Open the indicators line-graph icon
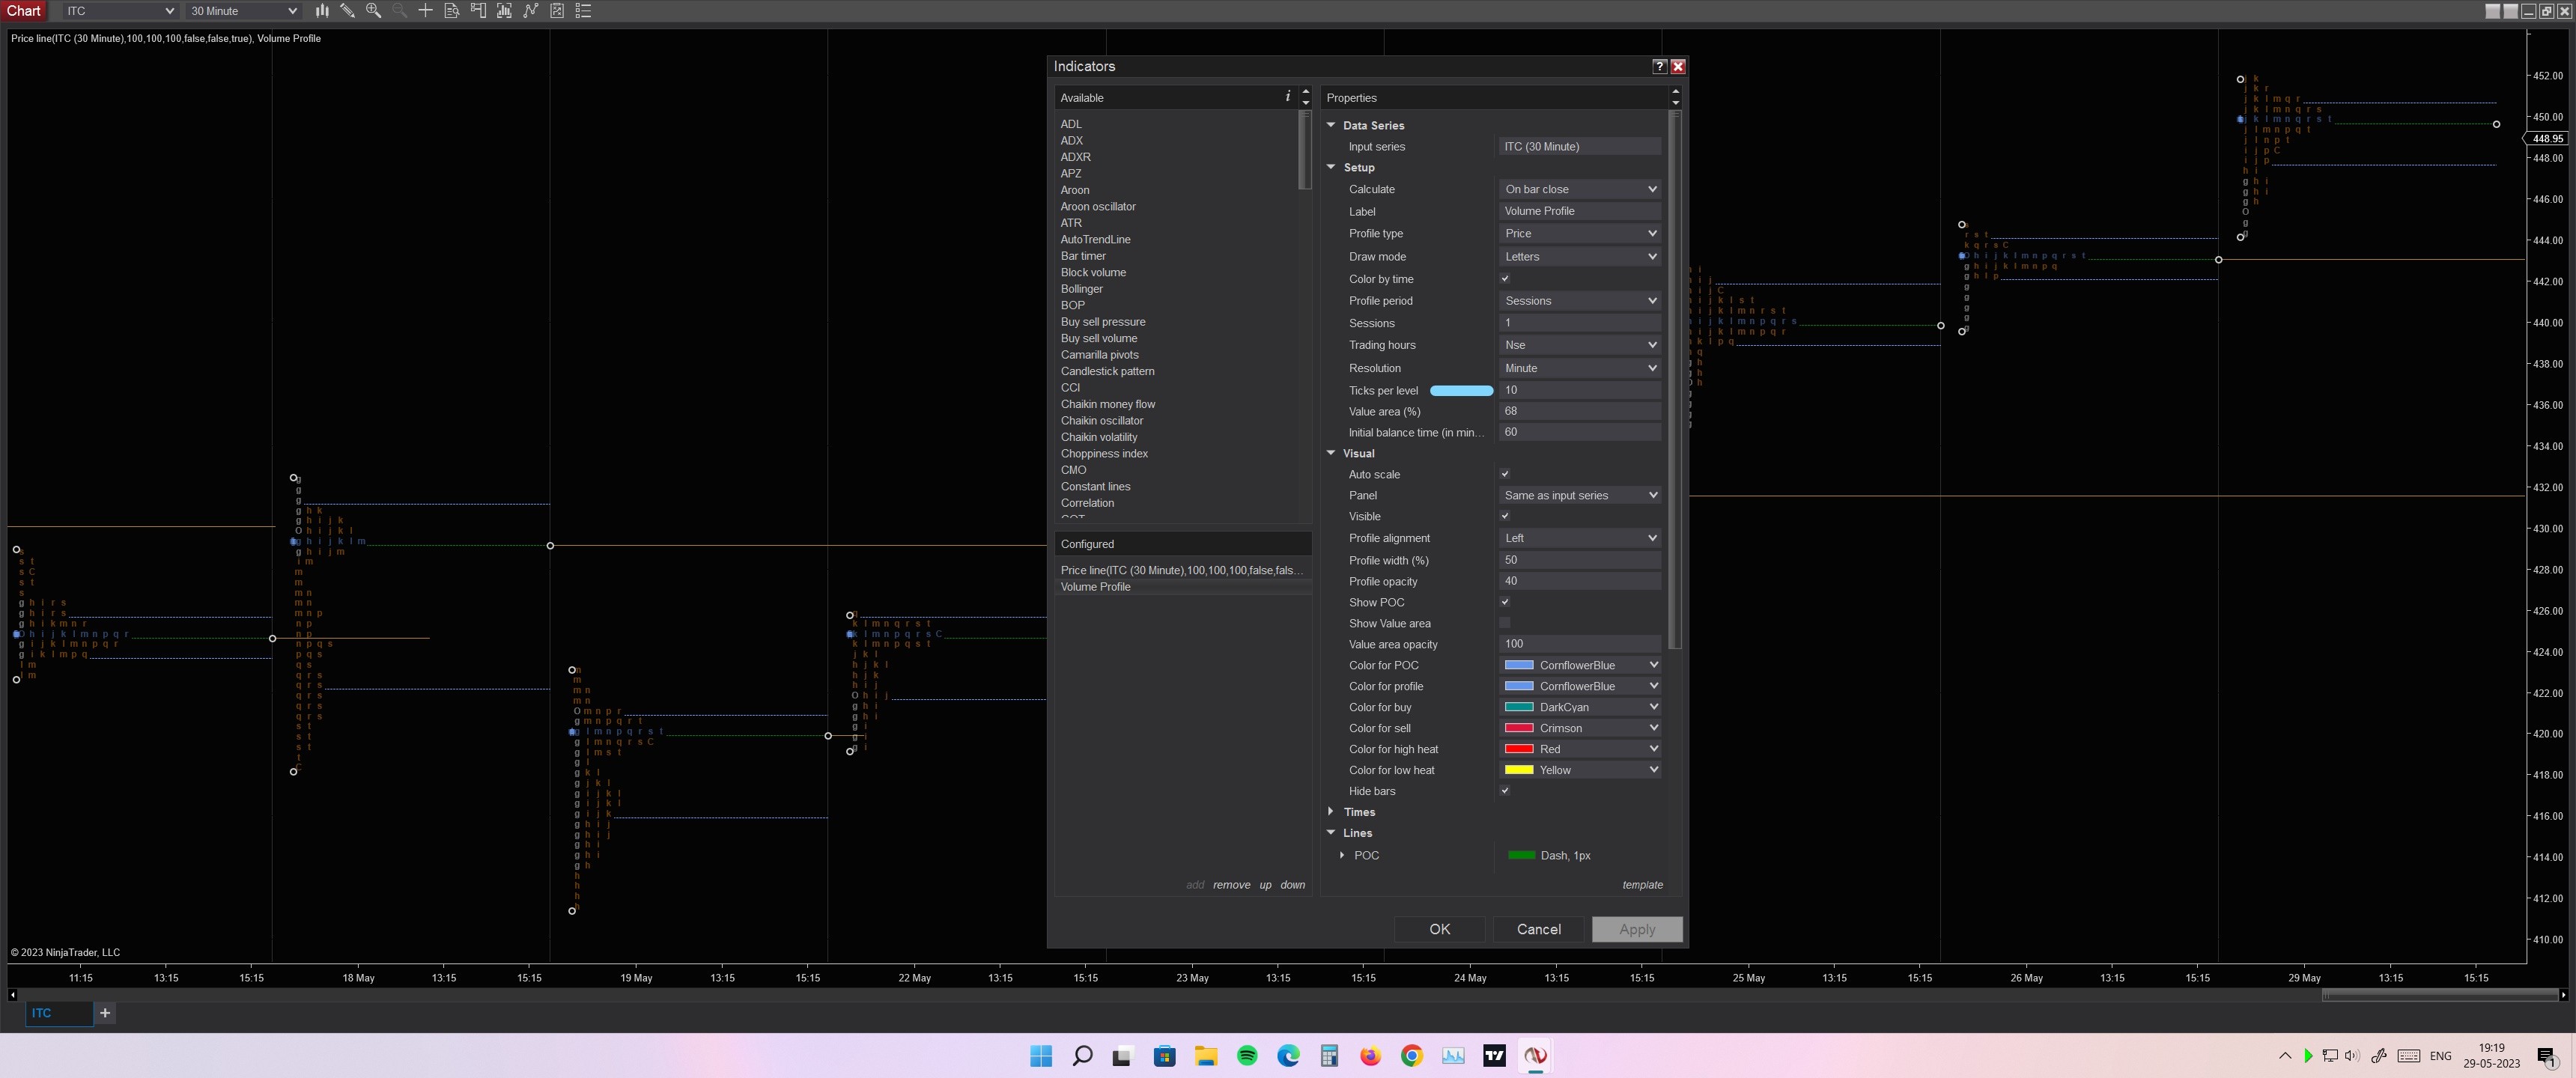The width and height of the screenshot is (2576, 1078). click(531, 11)
